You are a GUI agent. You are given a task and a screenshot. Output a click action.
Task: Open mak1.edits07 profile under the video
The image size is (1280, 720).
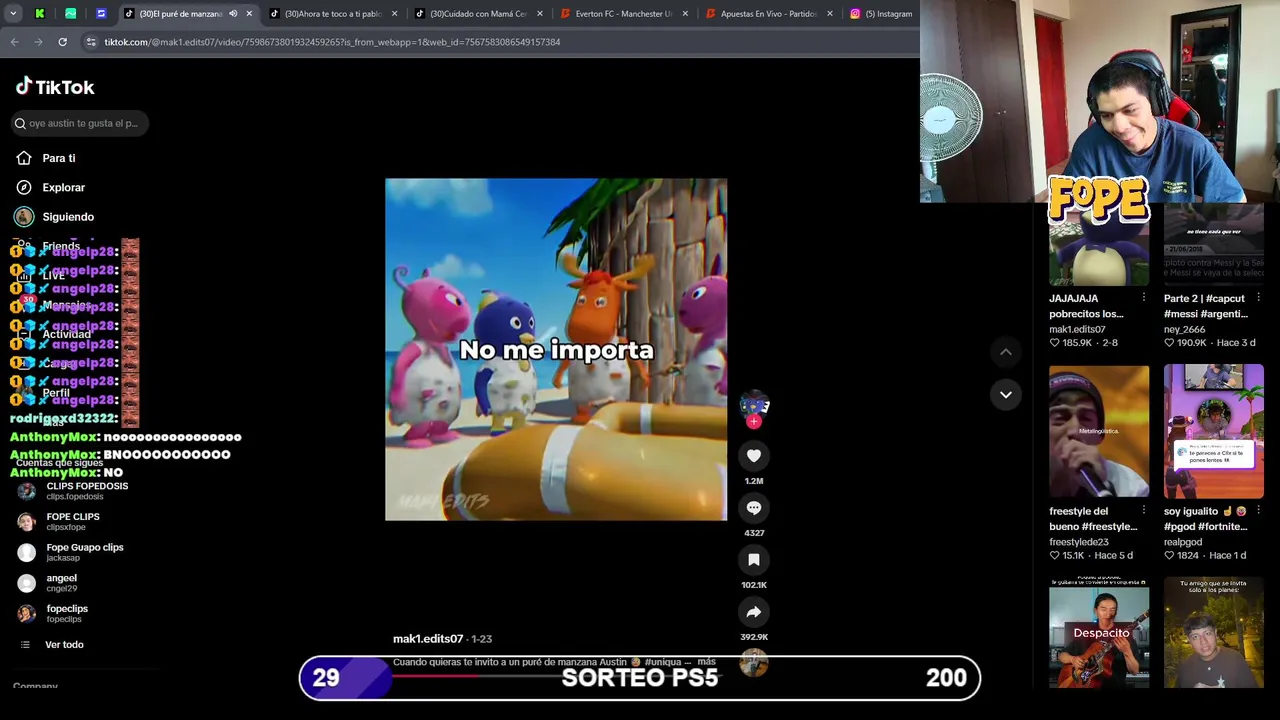click(428, 638)
